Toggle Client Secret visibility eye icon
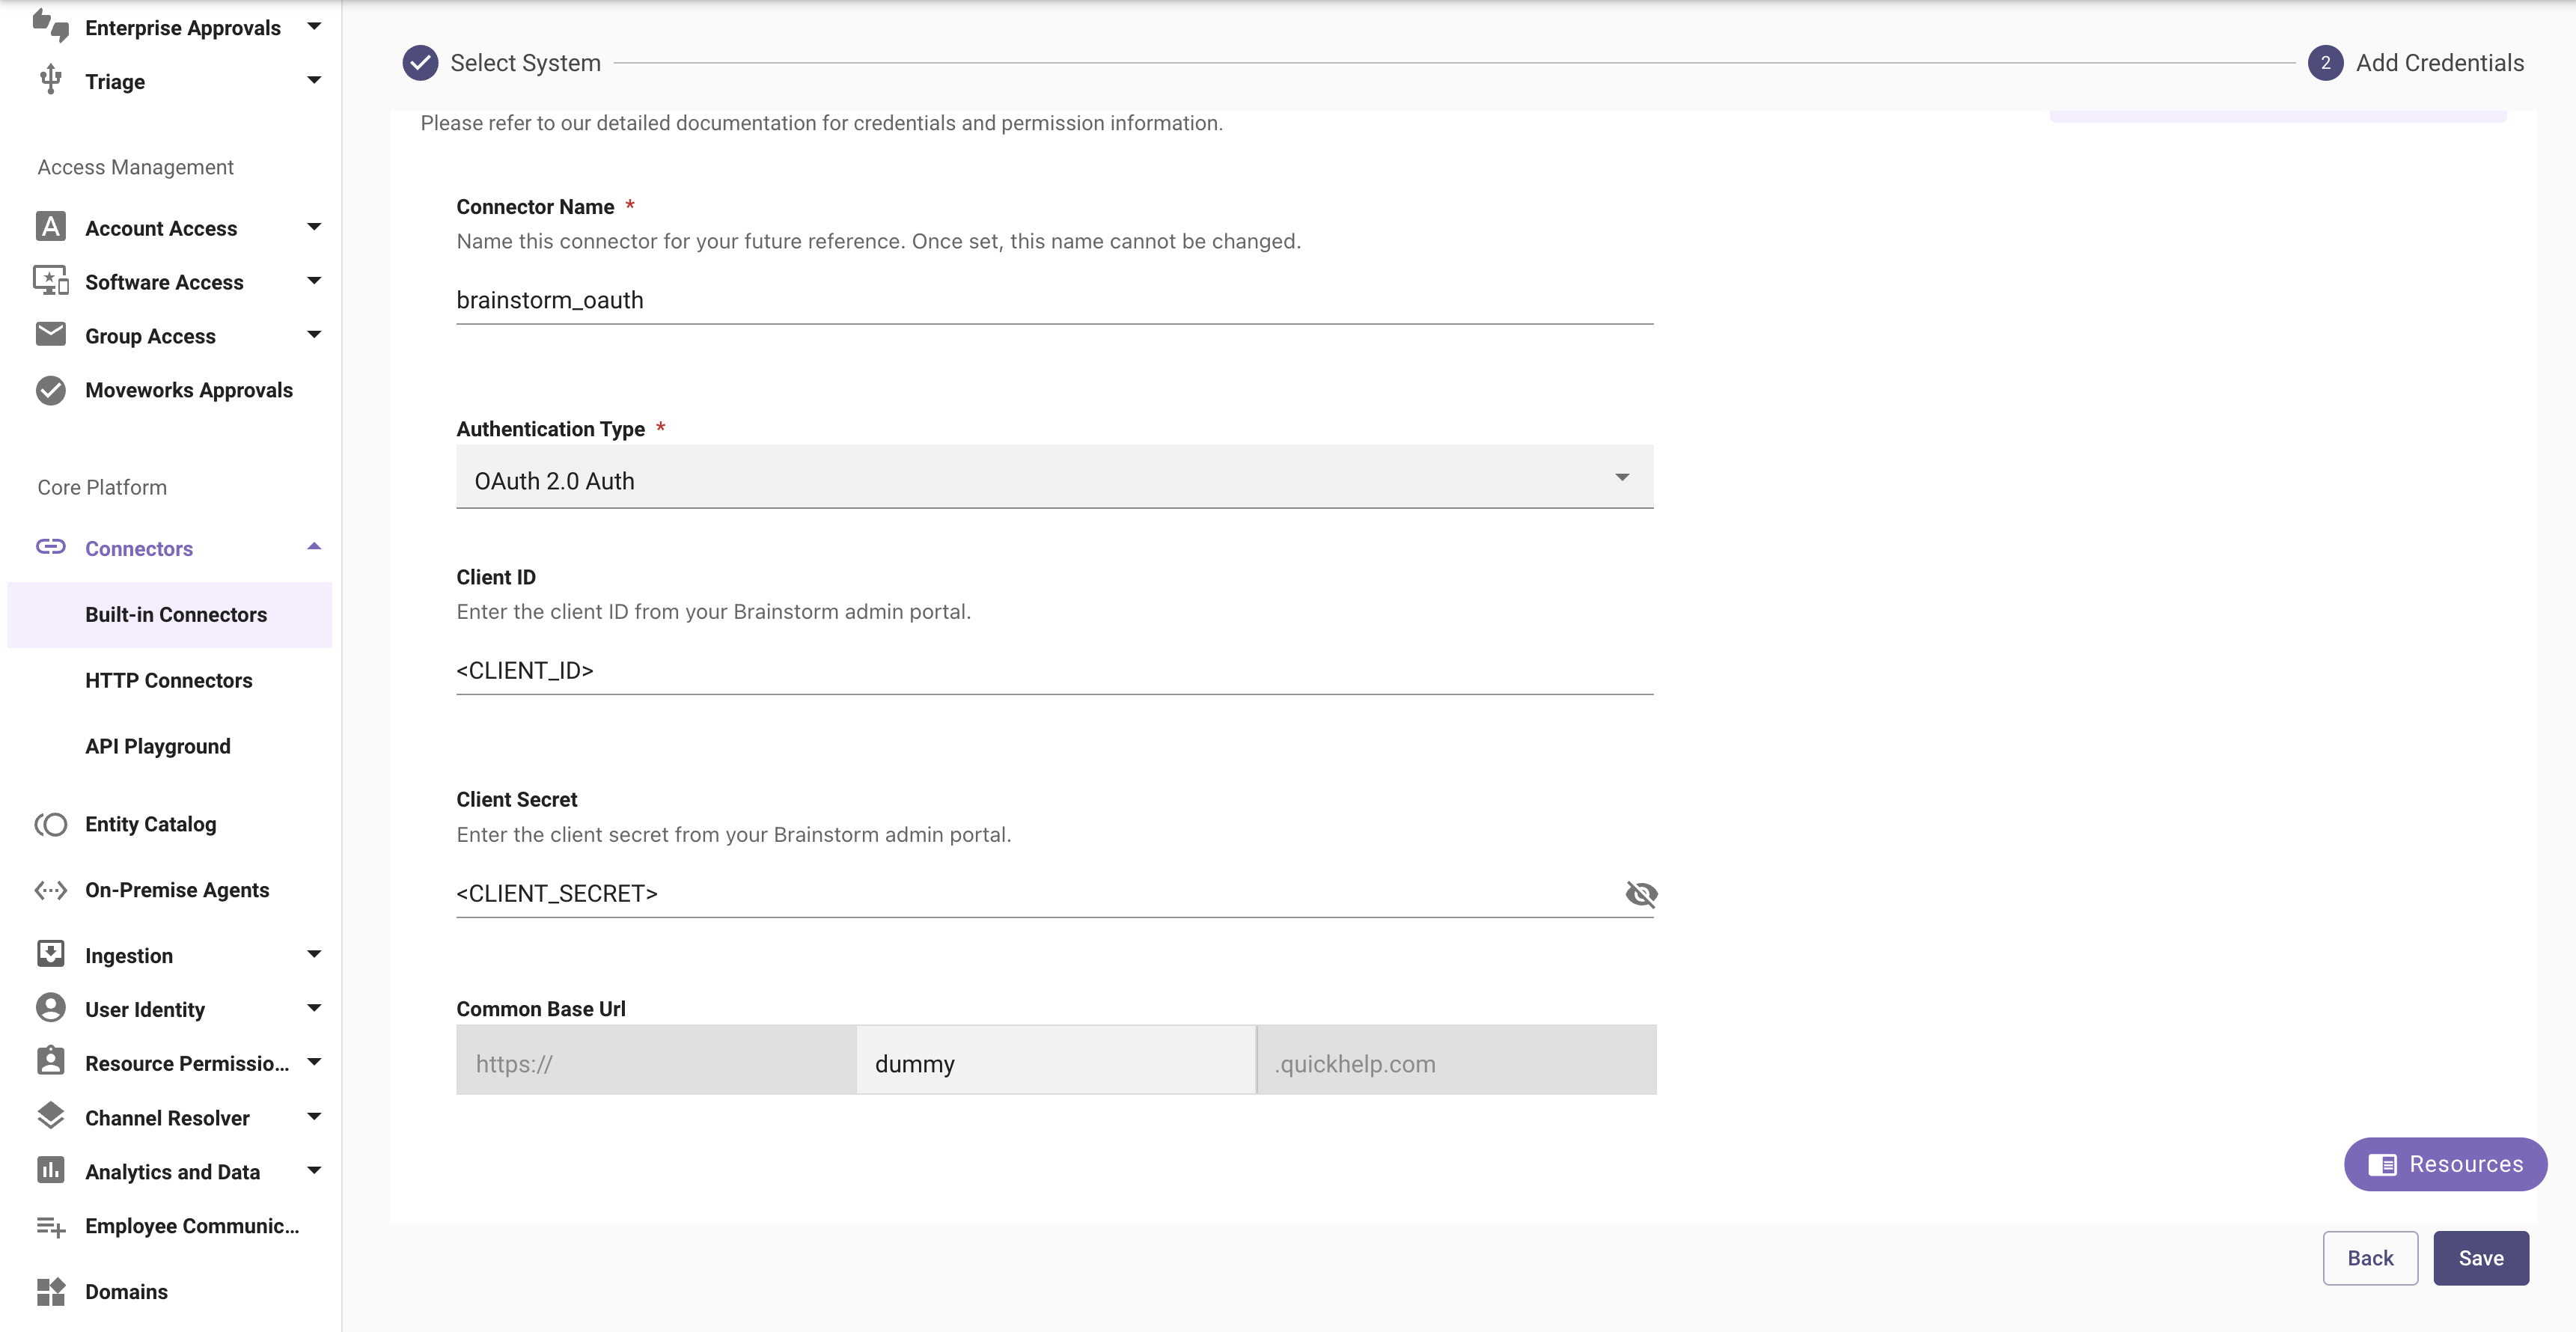The width and height of the screenshot is (2576, 1332). (1640, 893)
